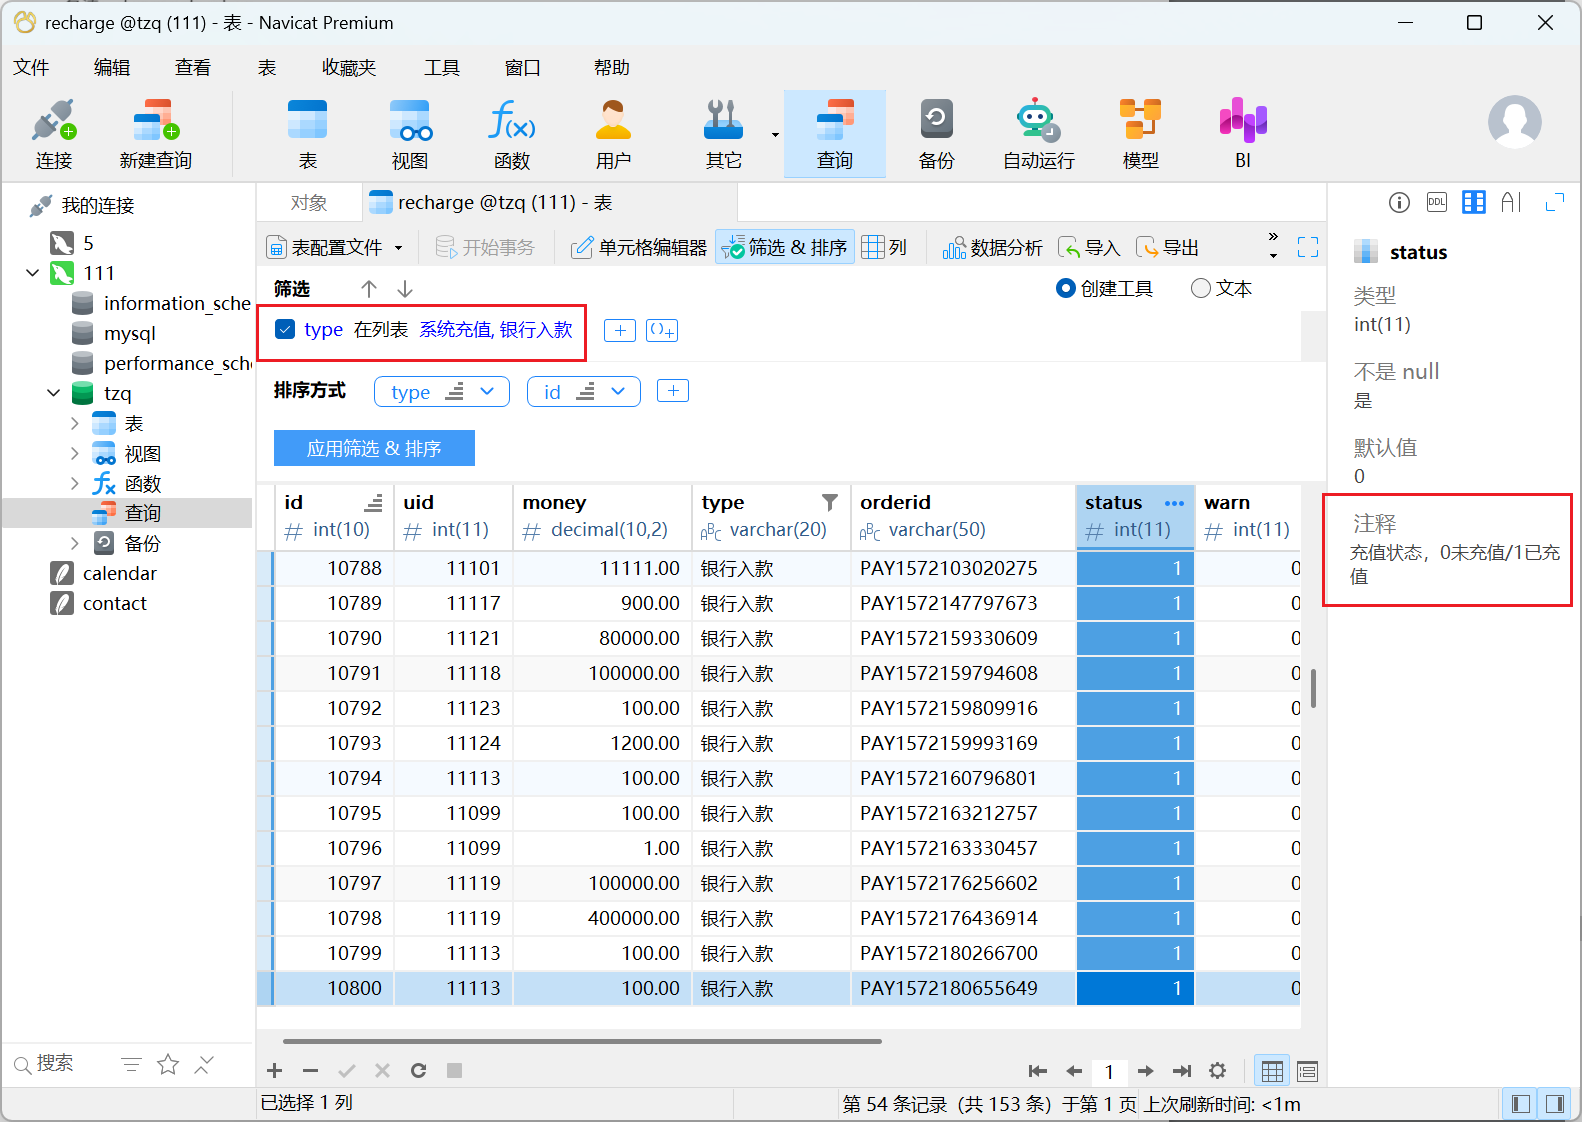
Task: Click the 应用筛选 & 排序 button
Action: (374, 449)
